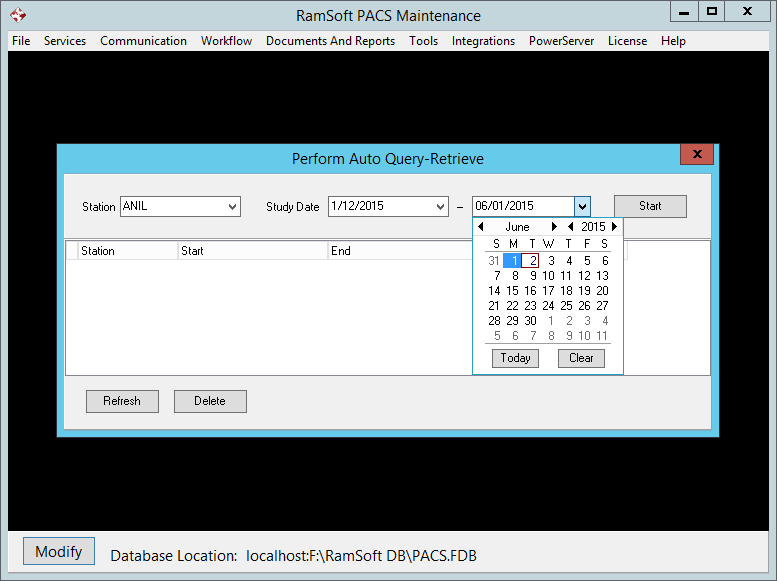This screenshot has width=777, height=581.
Task: Click the RamSoft app icon in title bar
Action: (17, 15)
